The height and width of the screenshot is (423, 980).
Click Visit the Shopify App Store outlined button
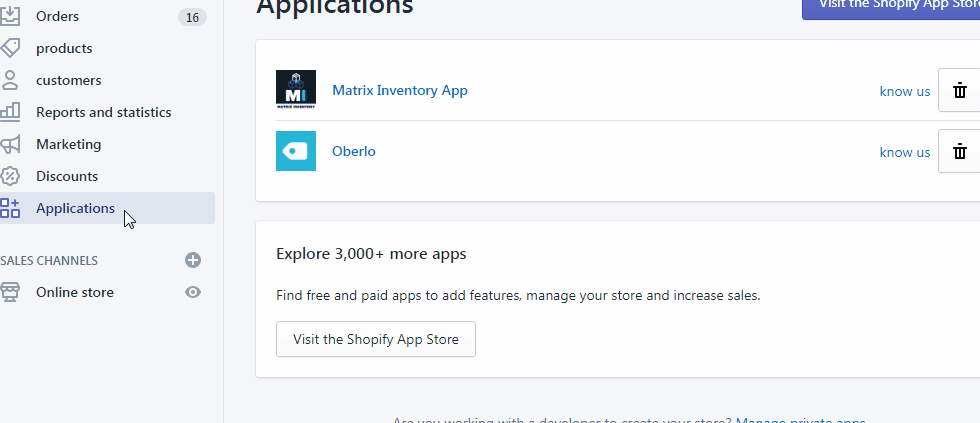[376, 339]
